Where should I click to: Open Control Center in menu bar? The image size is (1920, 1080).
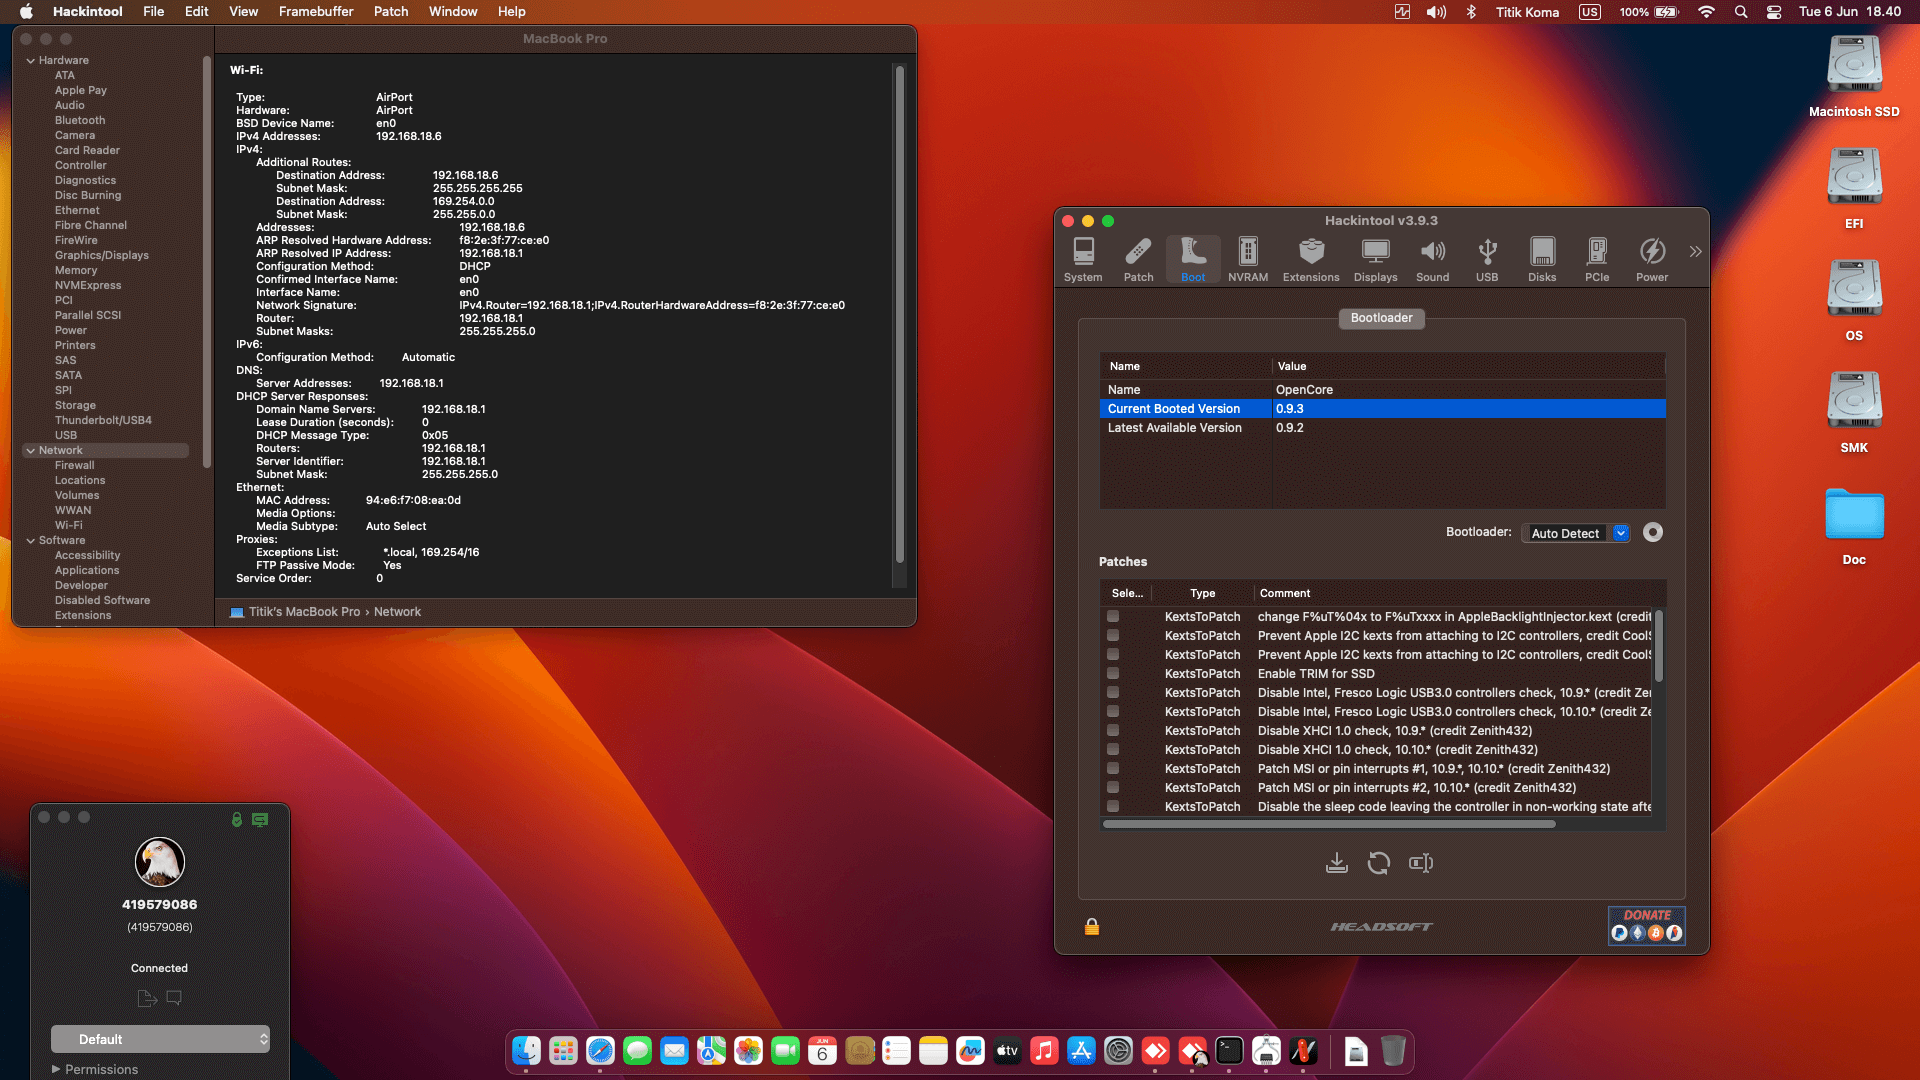[1774, 12]
